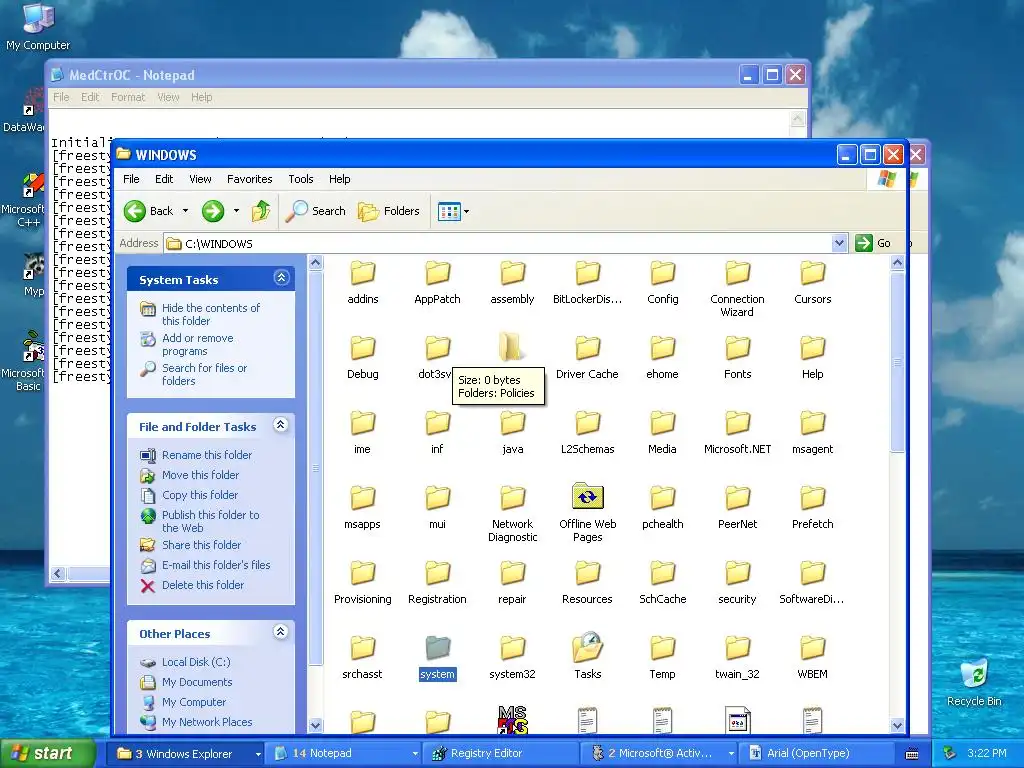Select the highlighted system folder
1024x768 pixels.
[438, 657]
